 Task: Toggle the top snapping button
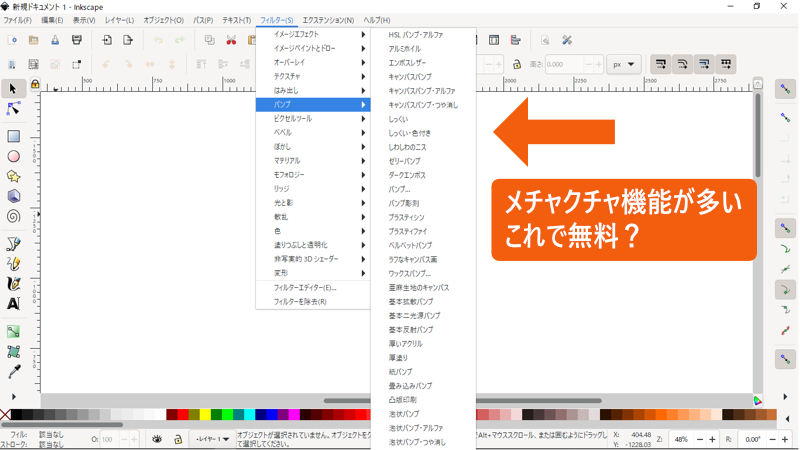coord(785,89)
